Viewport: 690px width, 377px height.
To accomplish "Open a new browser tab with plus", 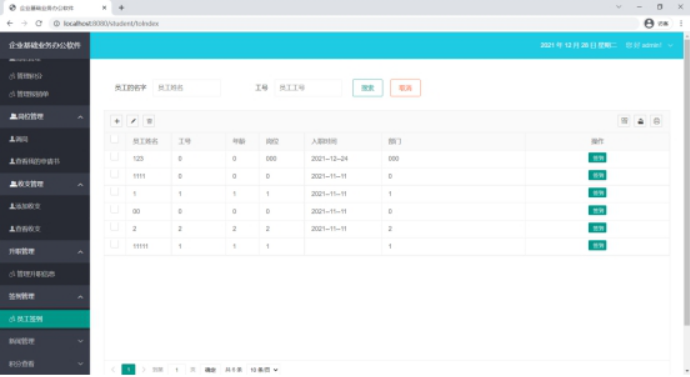I will pyautogui.click(x=121, y=7).
